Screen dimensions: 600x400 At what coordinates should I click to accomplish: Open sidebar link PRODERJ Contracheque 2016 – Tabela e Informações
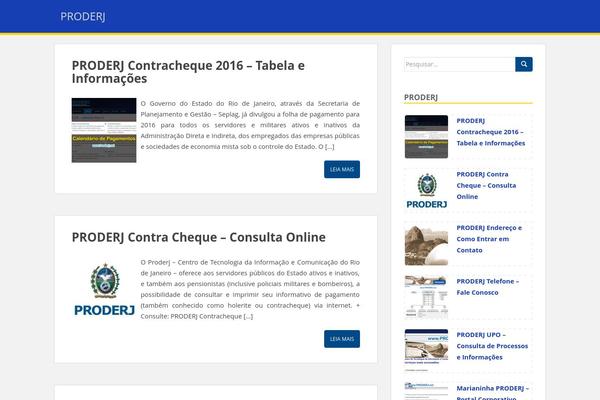tap(491, 132)
